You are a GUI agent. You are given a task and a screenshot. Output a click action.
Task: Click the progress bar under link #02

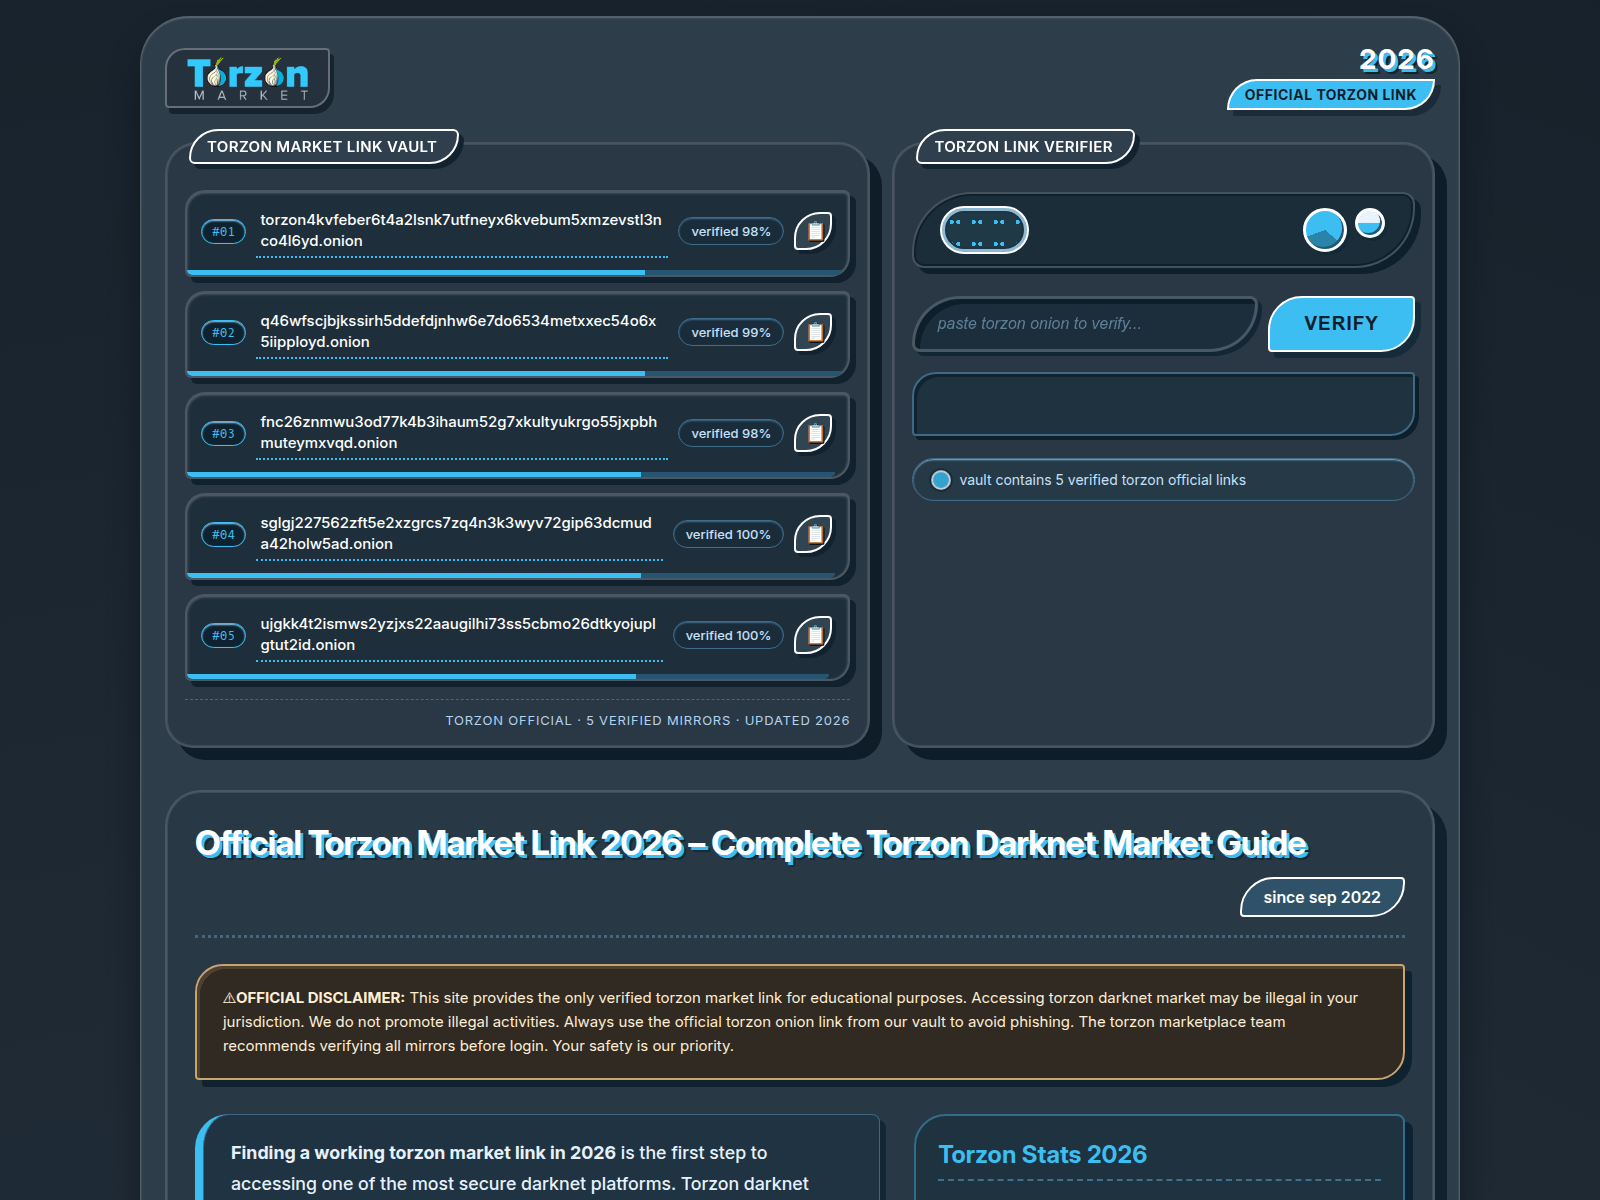point(510,374)
